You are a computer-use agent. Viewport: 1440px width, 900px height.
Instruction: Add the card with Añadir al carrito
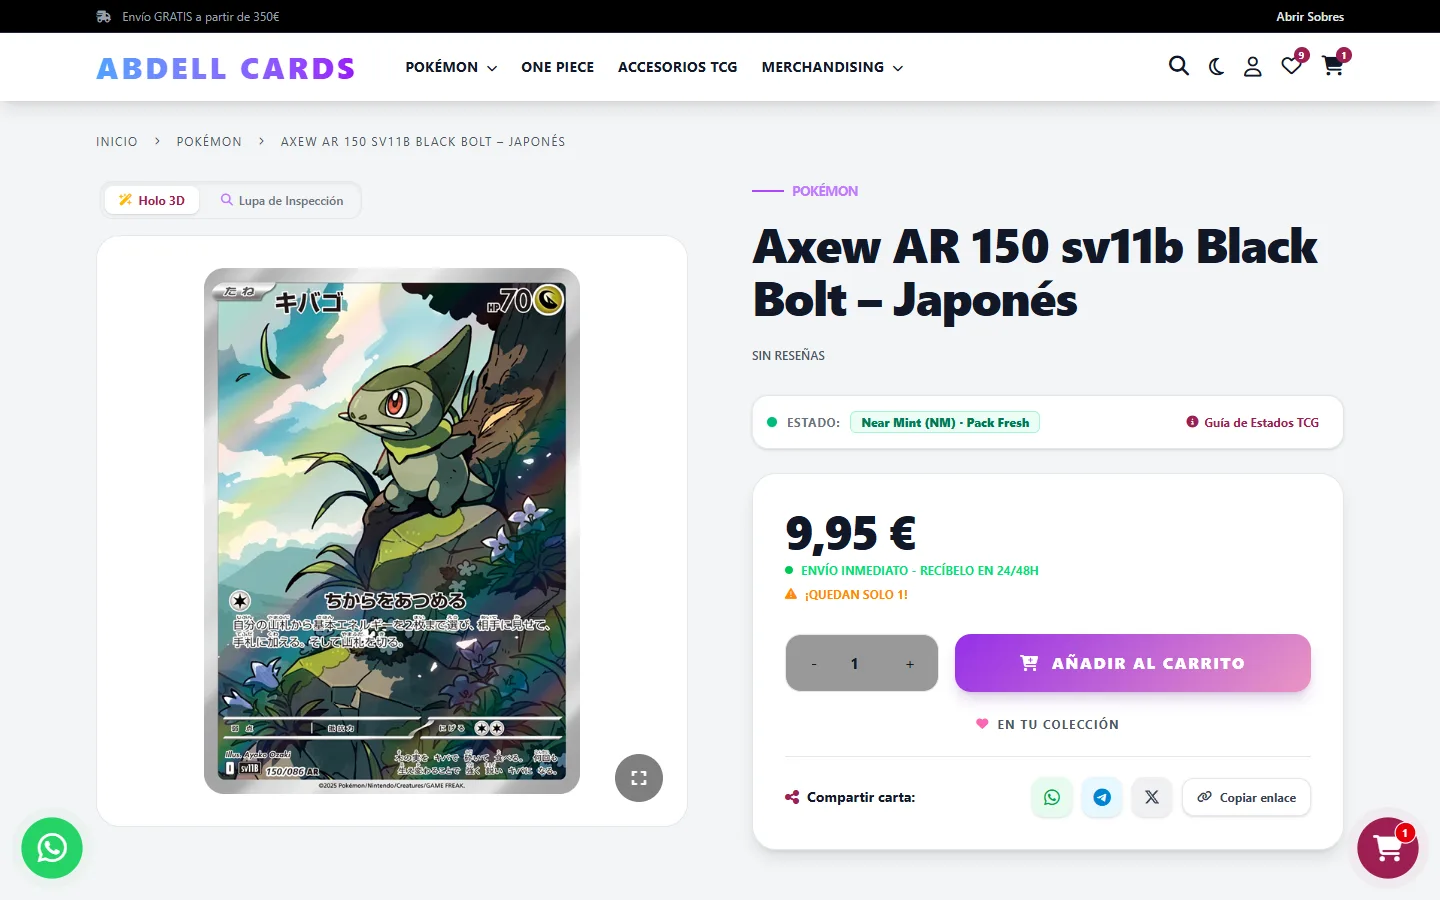pyautogui.click(x=1132, y=663)
